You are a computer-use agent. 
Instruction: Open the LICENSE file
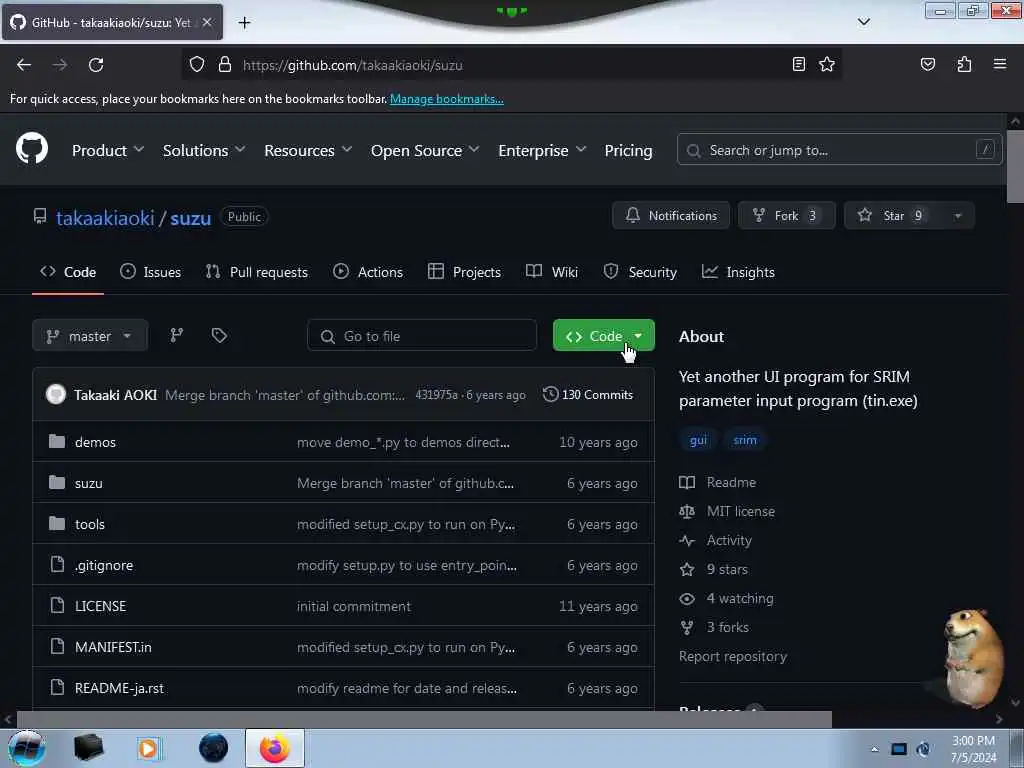[x=101, y=606]
